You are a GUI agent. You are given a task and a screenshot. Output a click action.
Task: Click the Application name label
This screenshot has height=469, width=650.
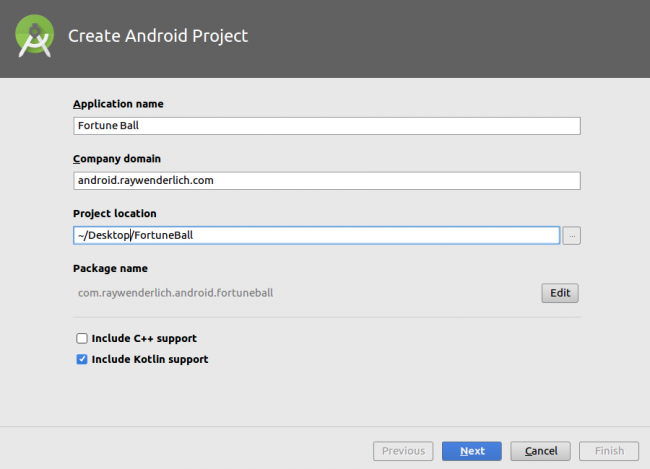click(x=118, y=104)
